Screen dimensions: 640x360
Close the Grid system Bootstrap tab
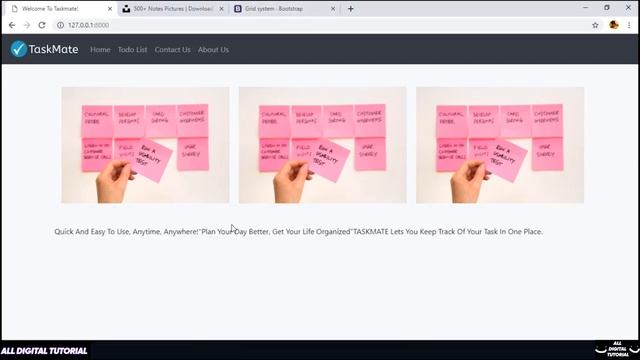pyautogui.click(x=333, y=9)
